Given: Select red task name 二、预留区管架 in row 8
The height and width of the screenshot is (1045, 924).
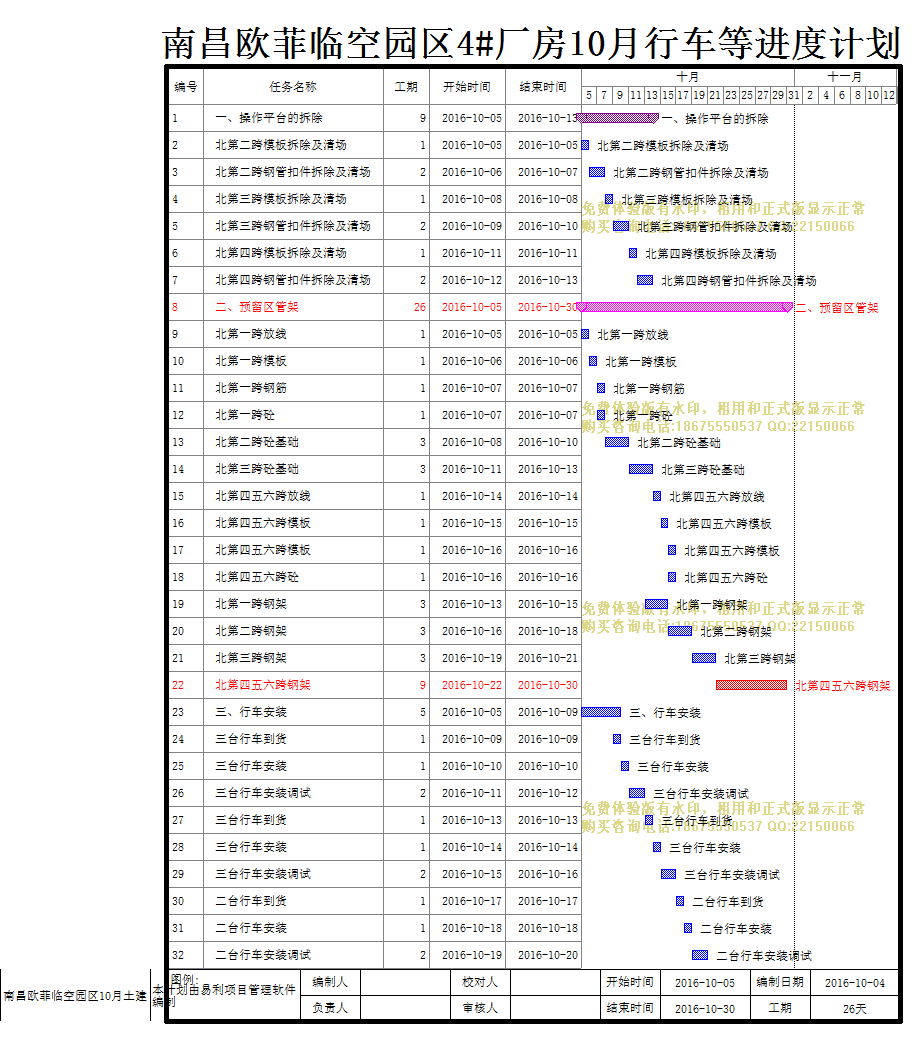Looking at the screenshot, I should click(x=257, y=307).
